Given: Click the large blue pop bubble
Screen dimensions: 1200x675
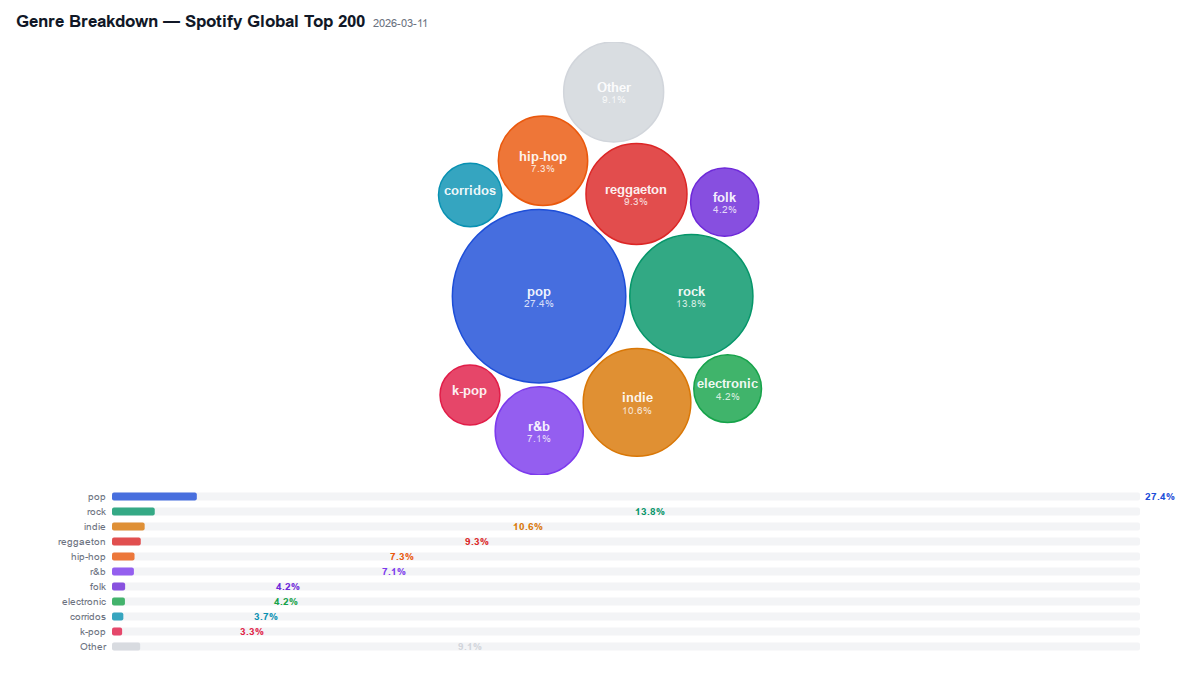Looking at the screenshot, I should 539,296.
